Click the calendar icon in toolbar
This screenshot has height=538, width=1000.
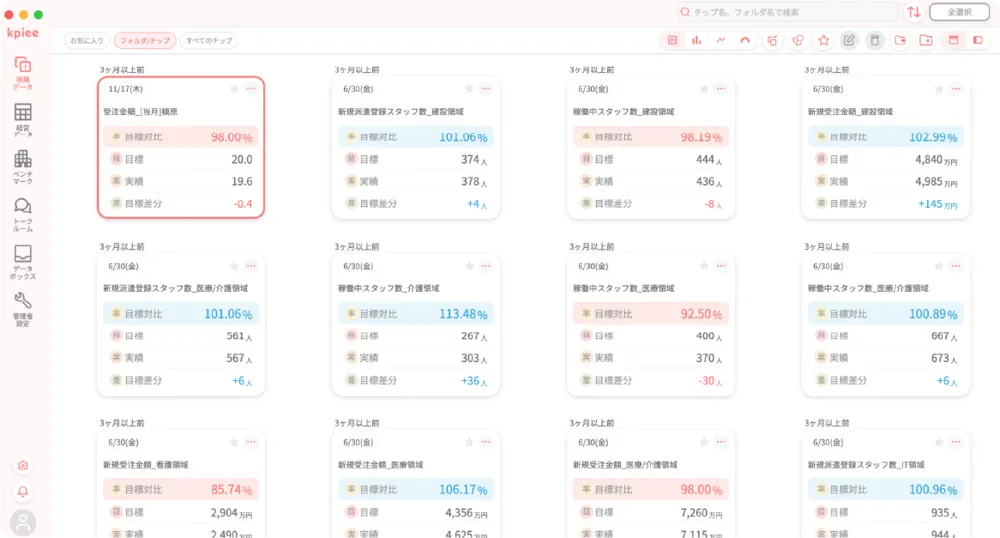(x=953, y=40)
